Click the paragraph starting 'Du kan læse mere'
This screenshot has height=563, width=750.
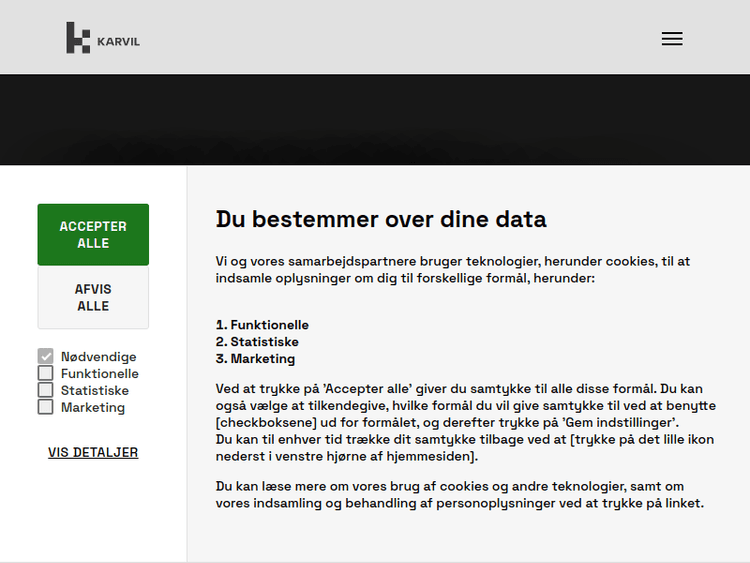click(x=460, y=494)
